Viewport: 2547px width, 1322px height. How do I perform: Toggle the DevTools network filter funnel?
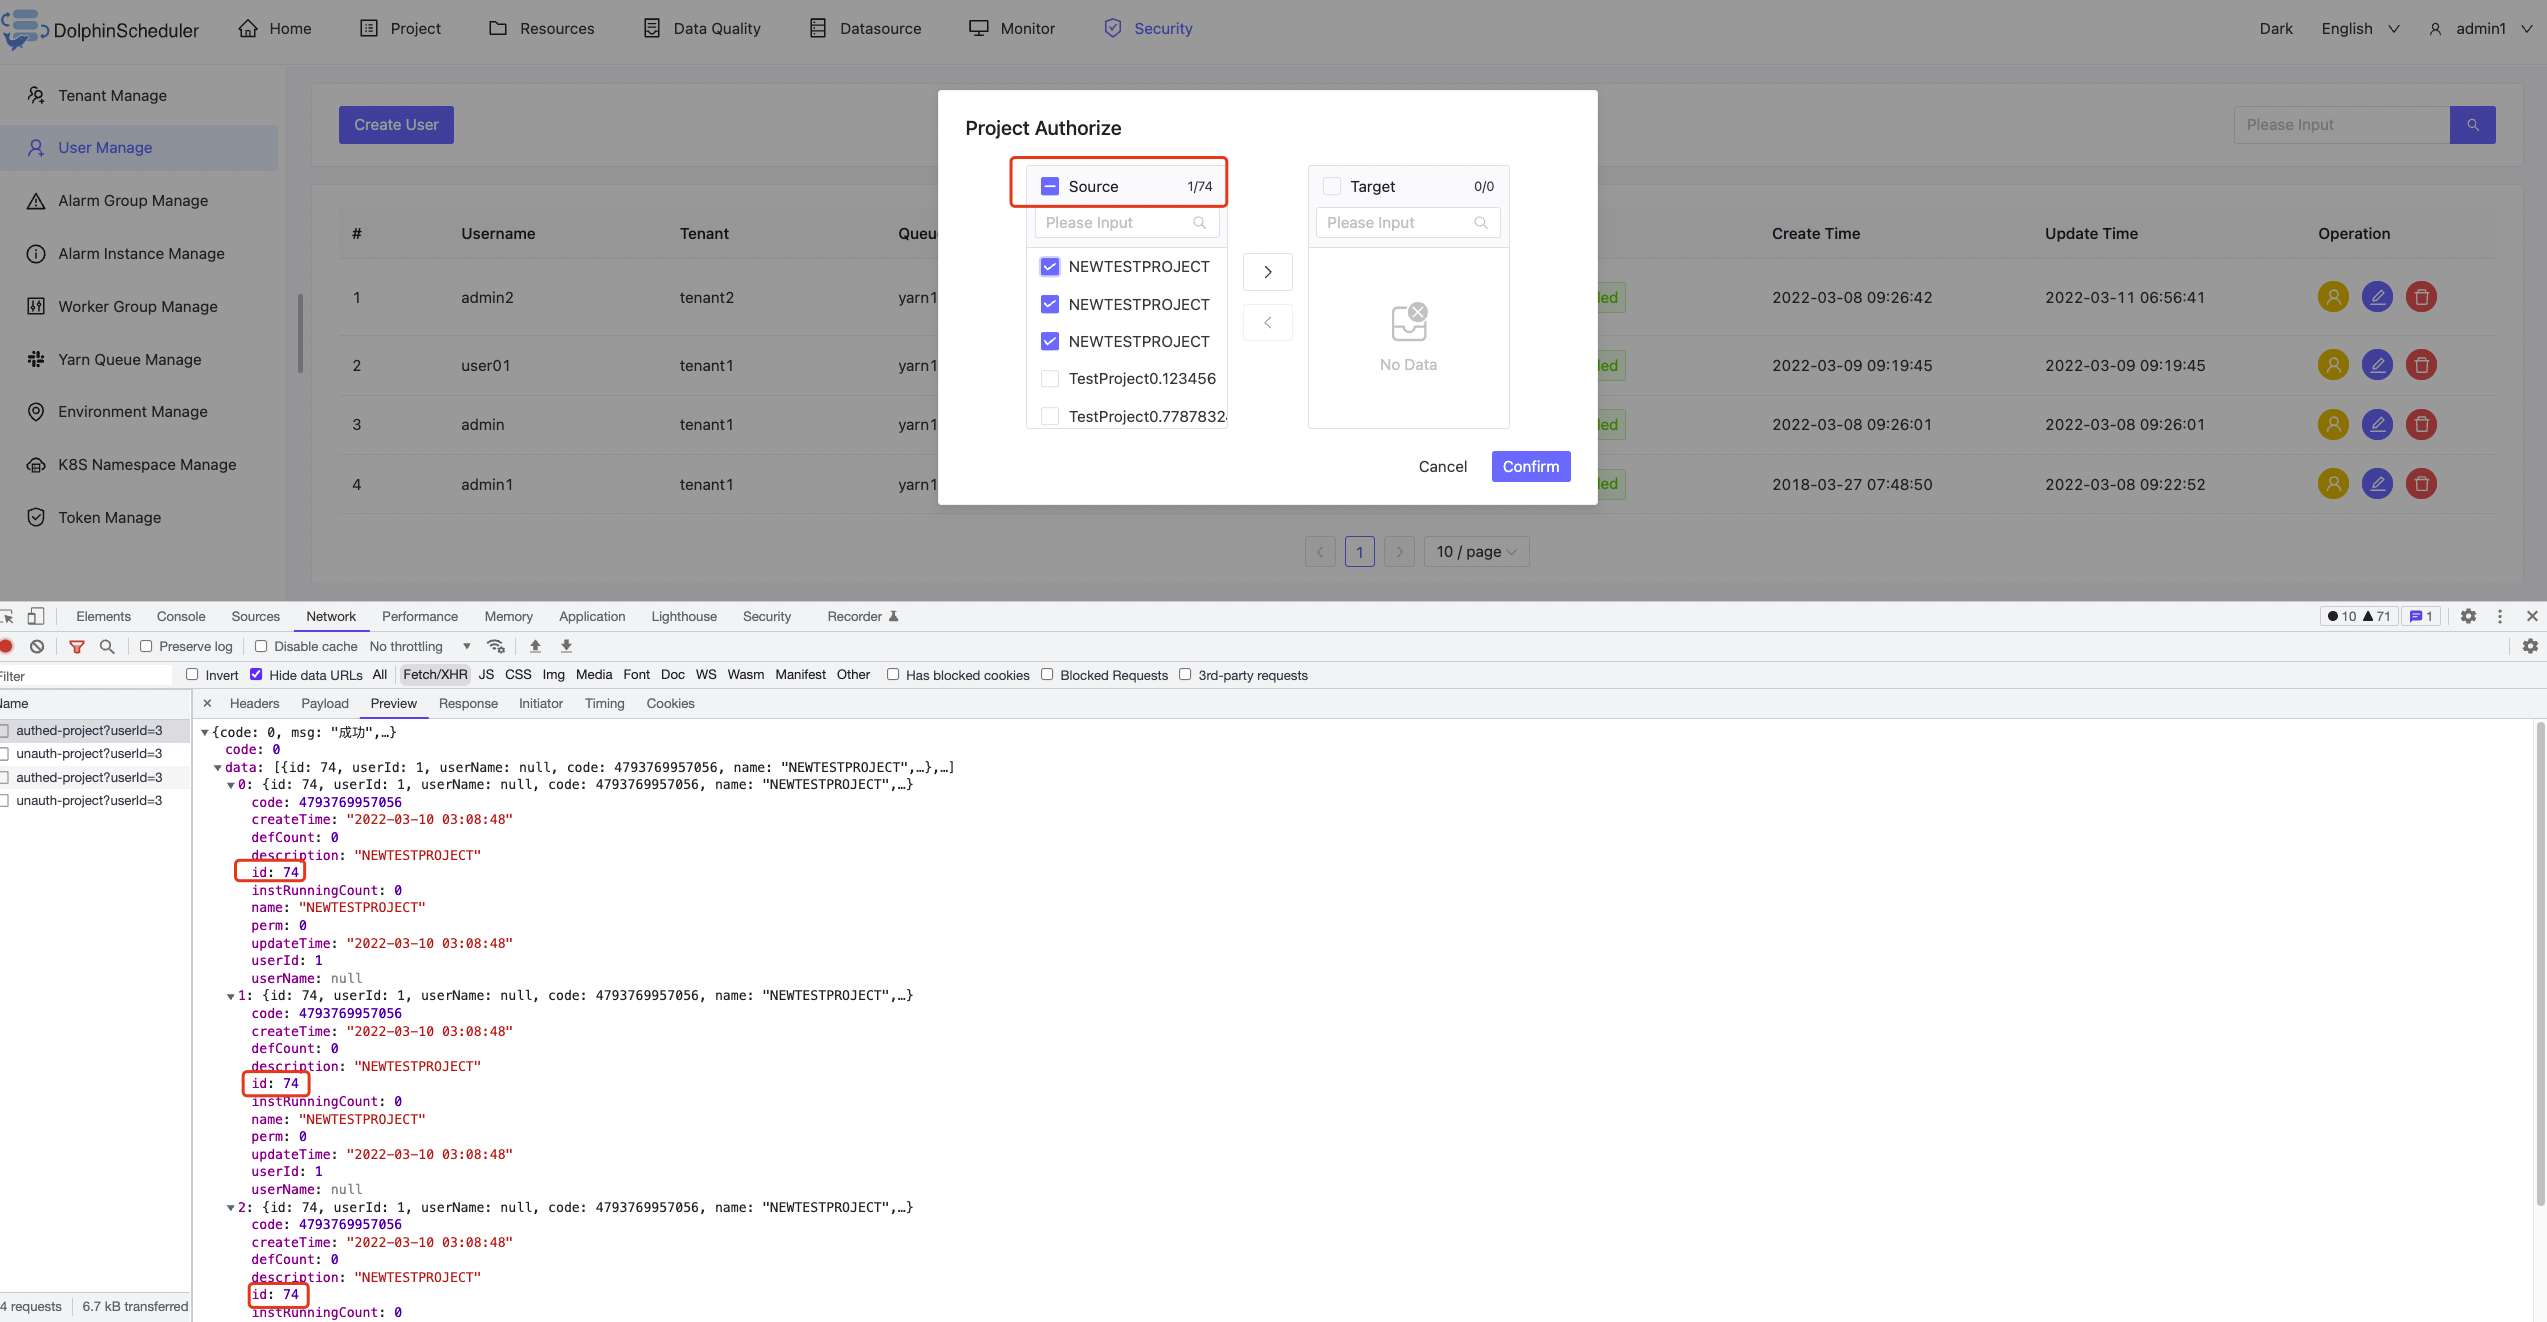coord(76,646)
